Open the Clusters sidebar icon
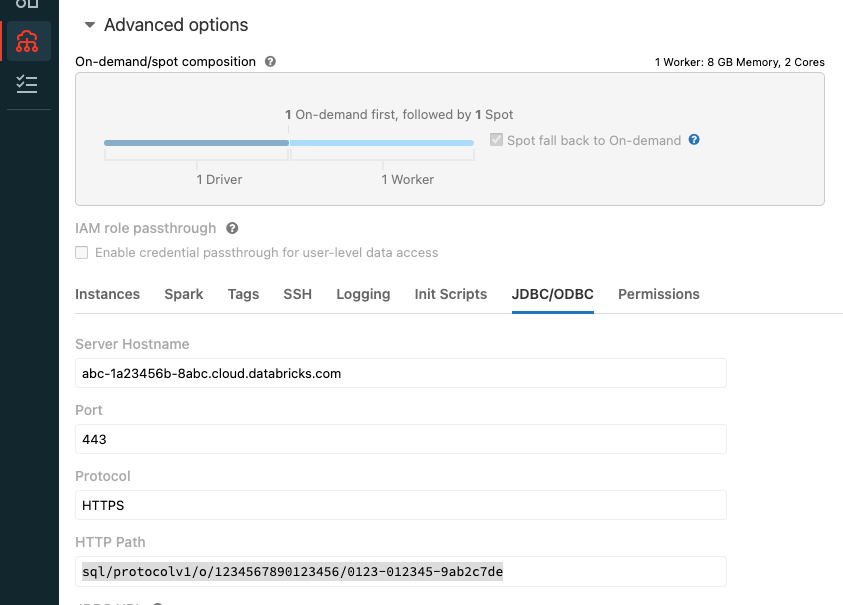This screenshot has width=843, height=605. (27, 41)
